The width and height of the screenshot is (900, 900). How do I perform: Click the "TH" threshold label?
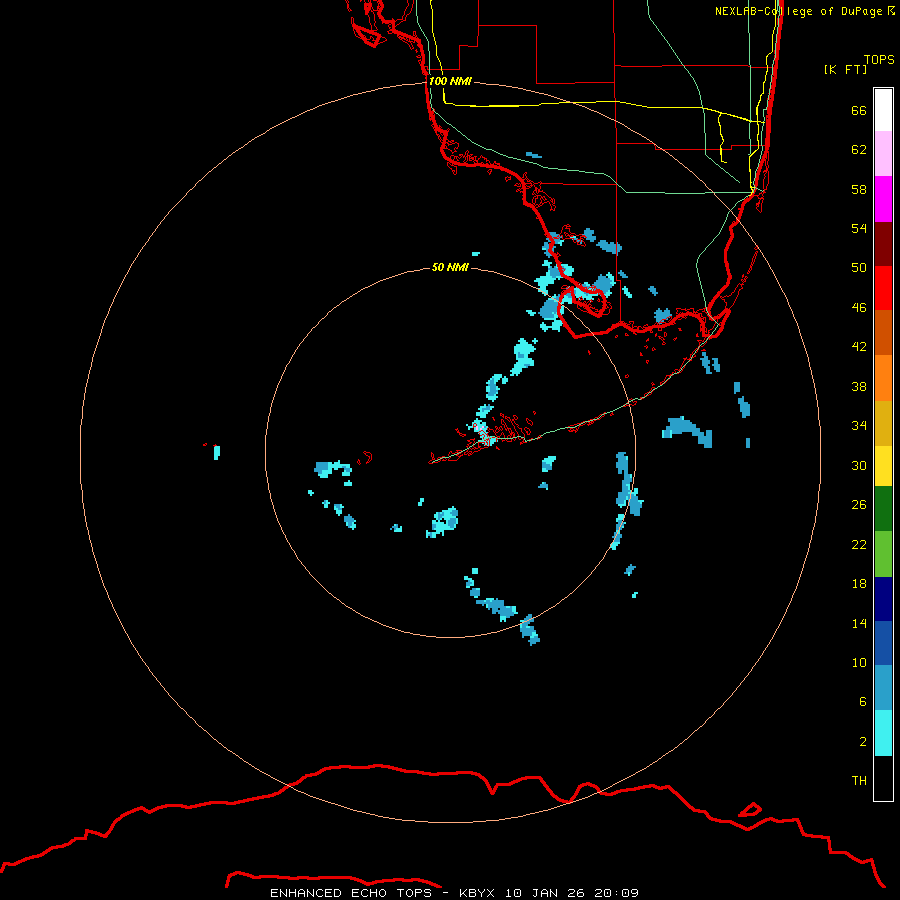click(x=859, y=780)
